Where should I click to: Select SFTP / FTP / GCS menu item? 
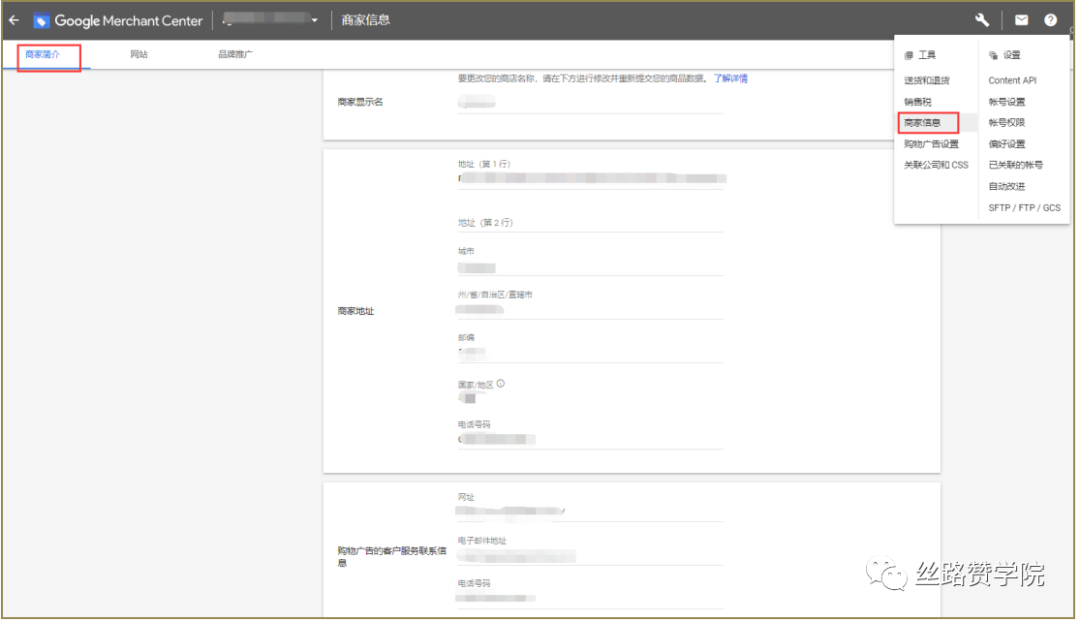(1024, 208)
